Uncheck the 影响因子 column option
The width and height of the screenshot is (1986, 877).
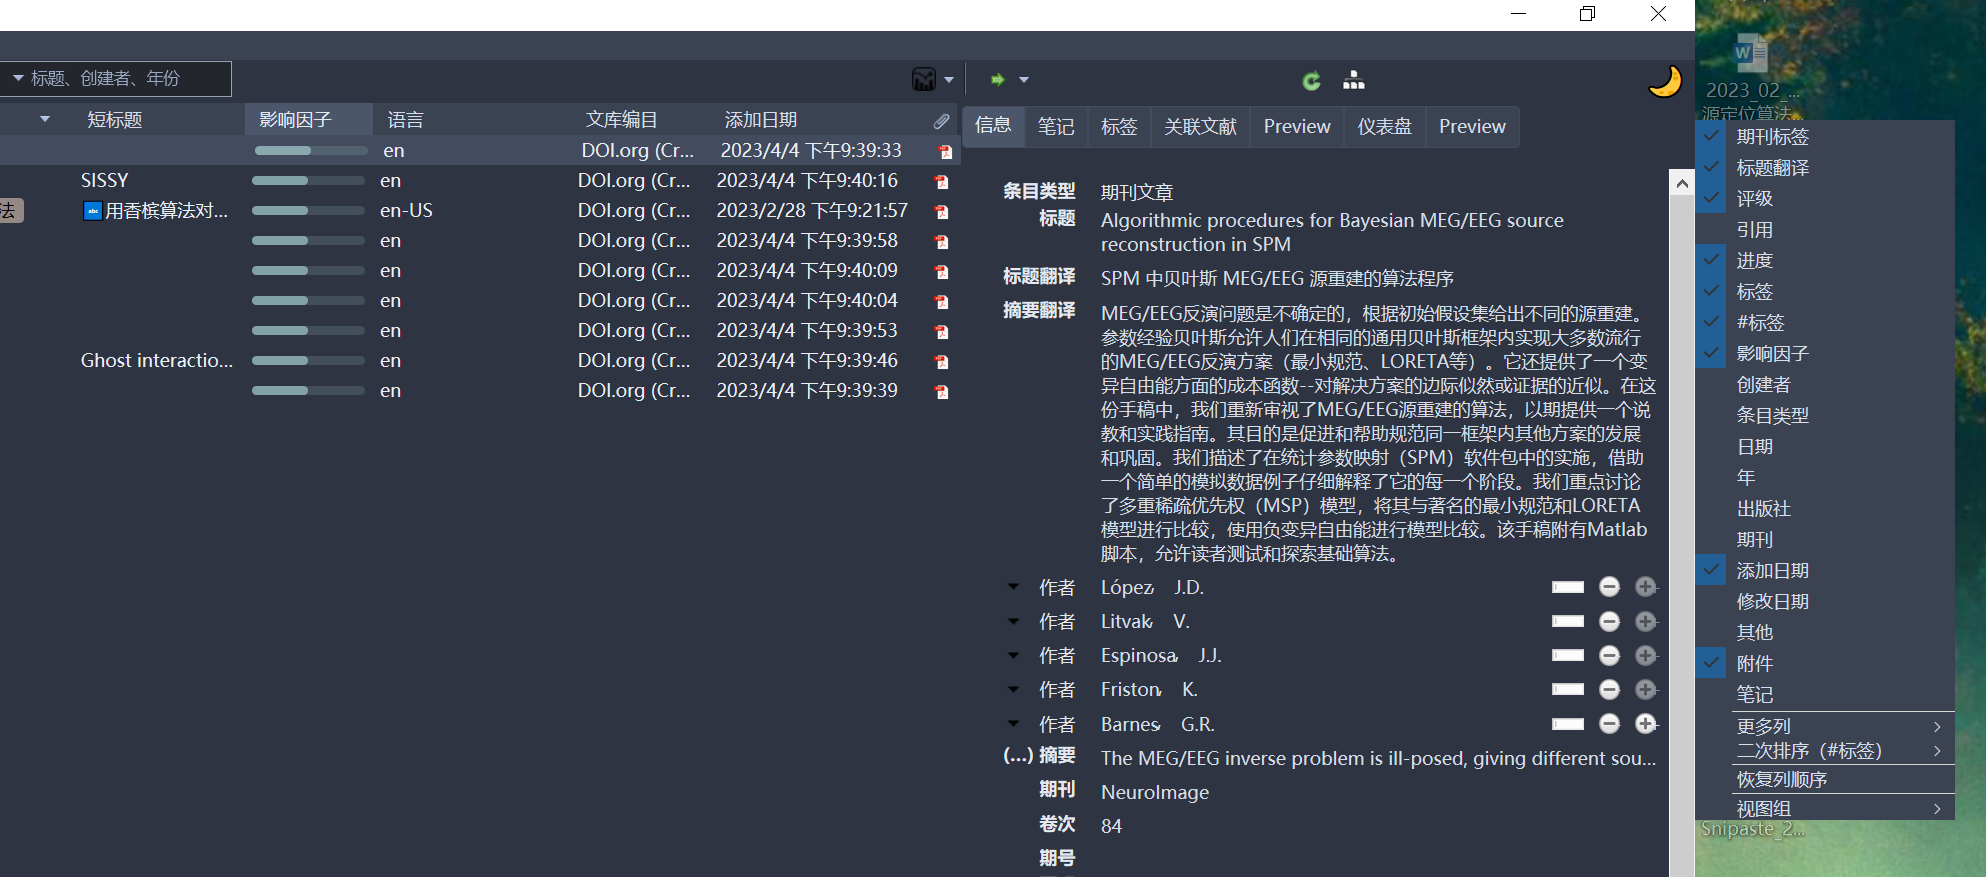point(1825,354)
